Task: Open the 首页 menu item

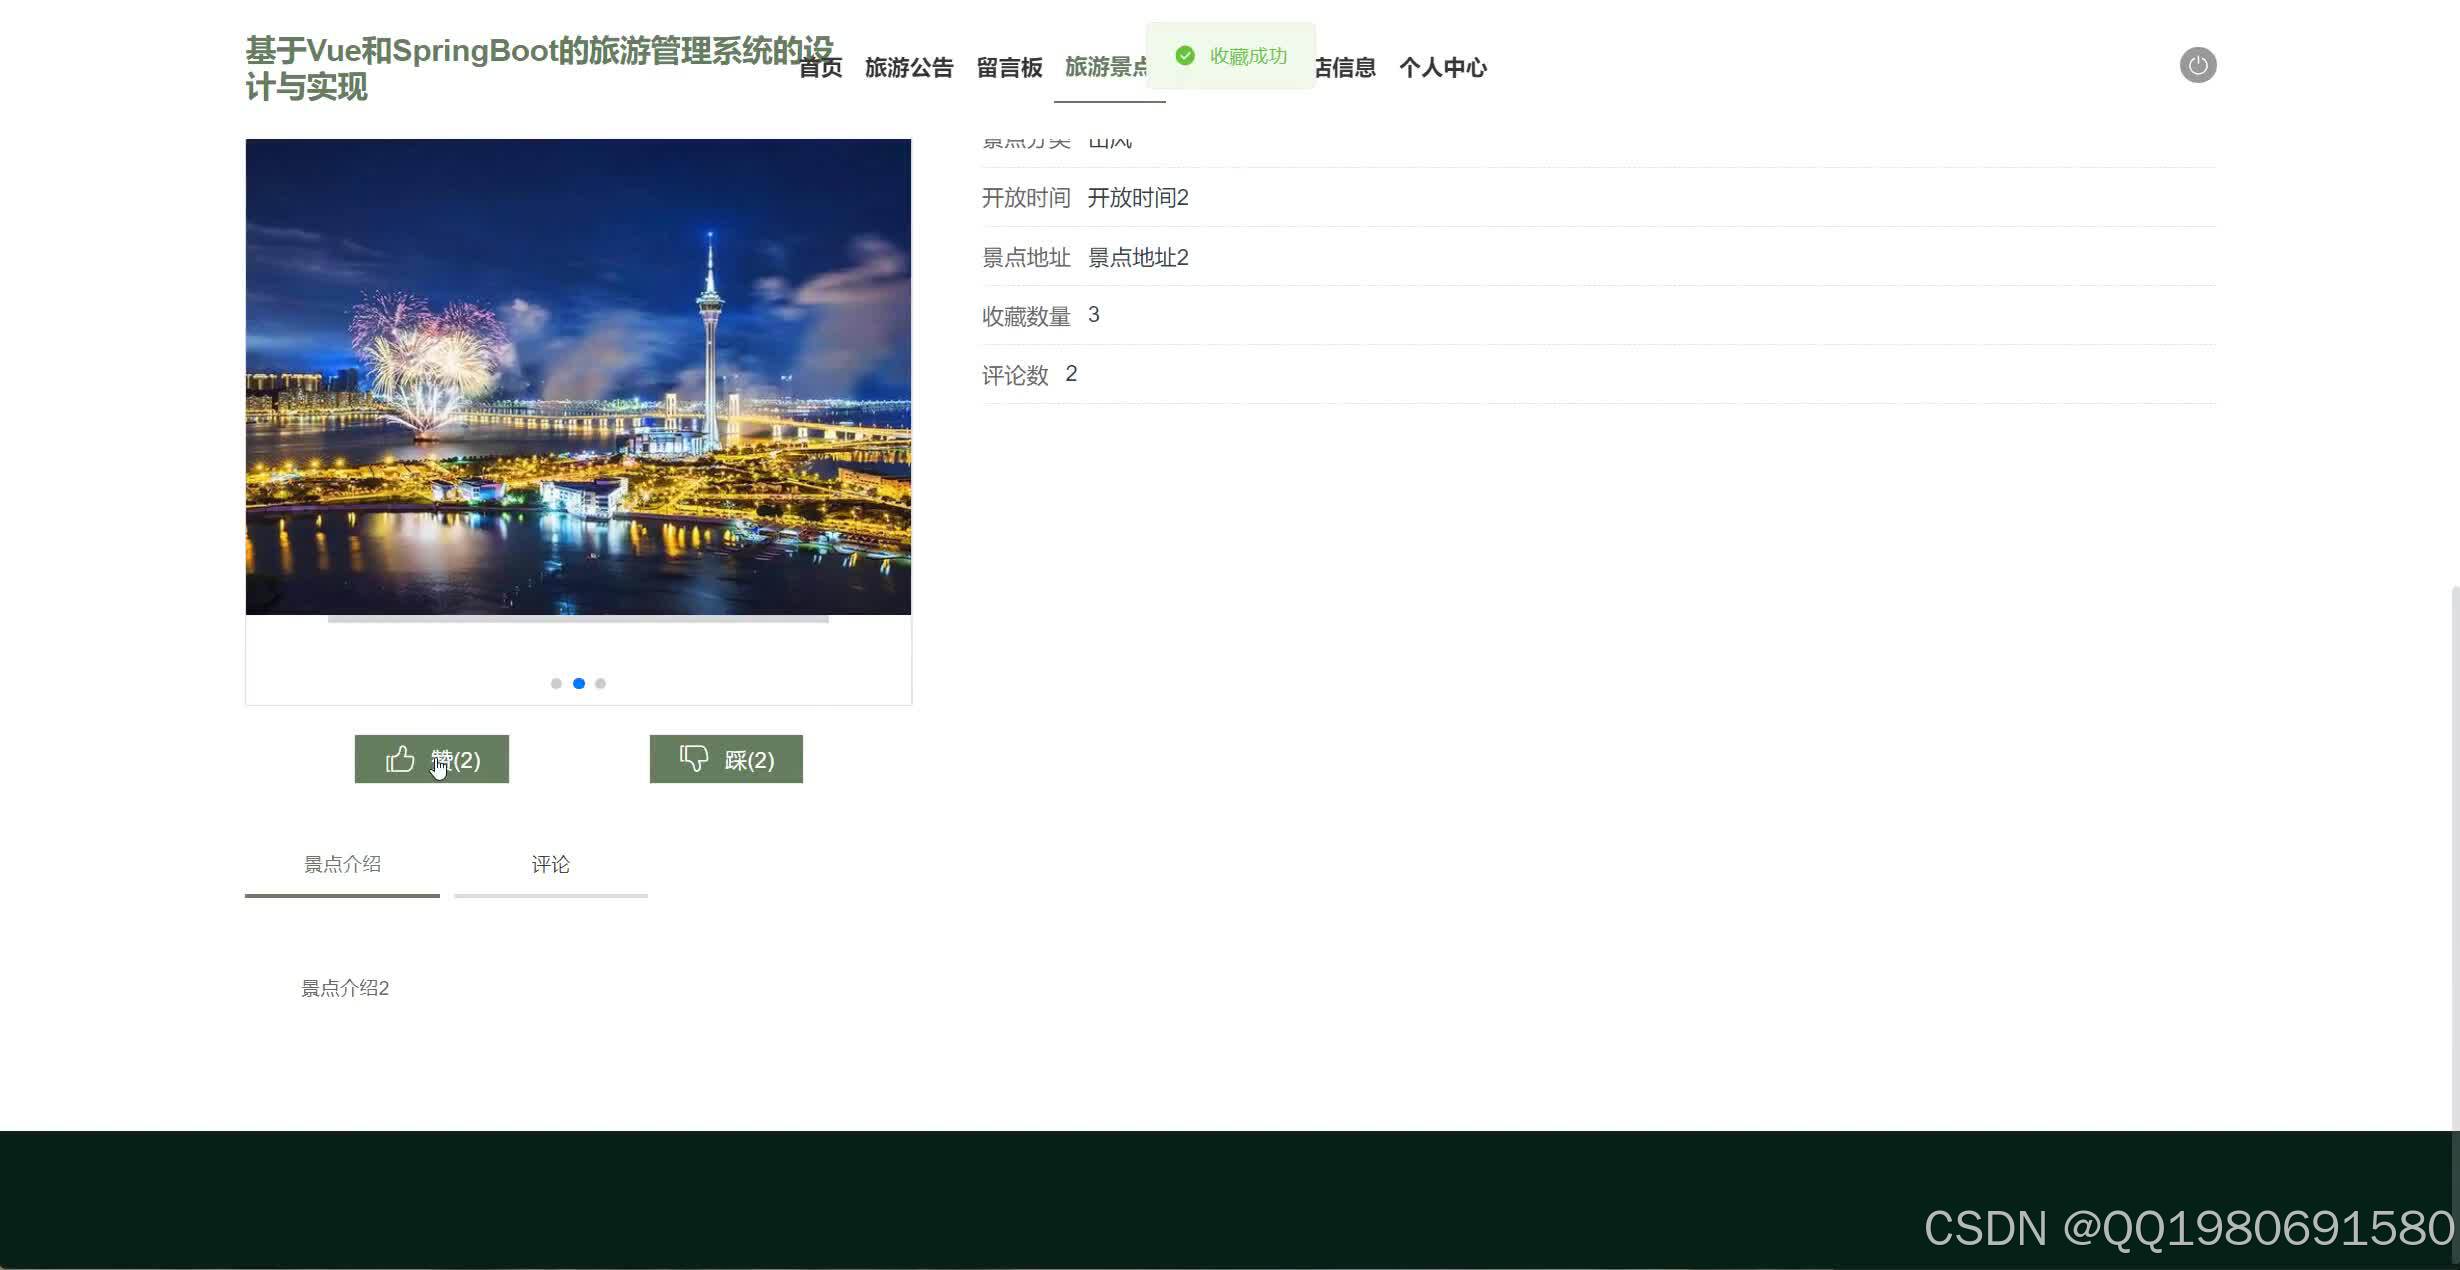Action: [820, 67]
